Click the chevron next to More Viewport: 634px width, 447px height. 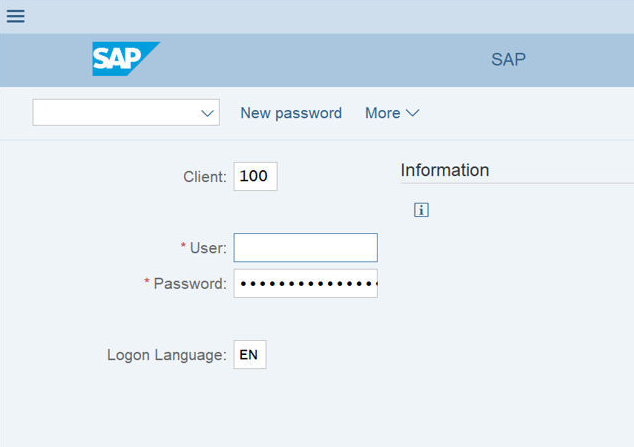pyautogui.click(x=412, y=113)
